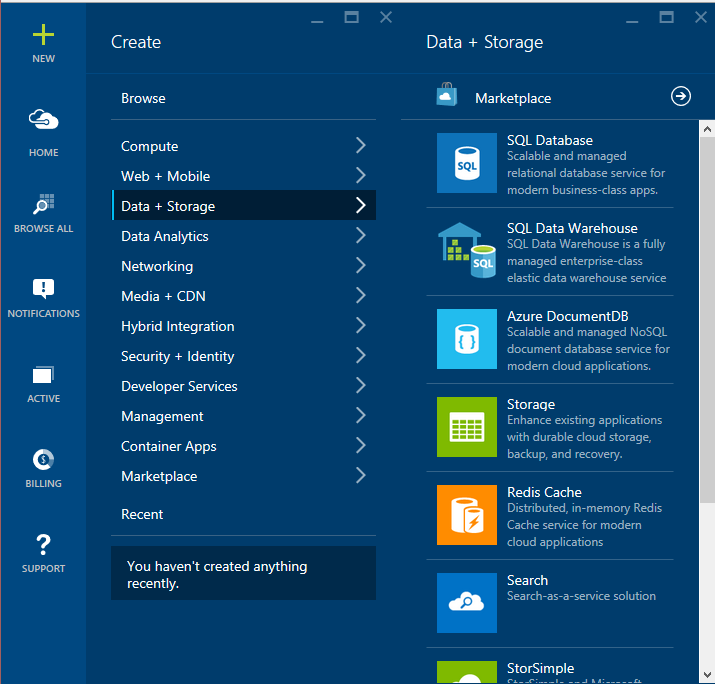Expand the Data + Storage chevron

click(x=360, y=205)
